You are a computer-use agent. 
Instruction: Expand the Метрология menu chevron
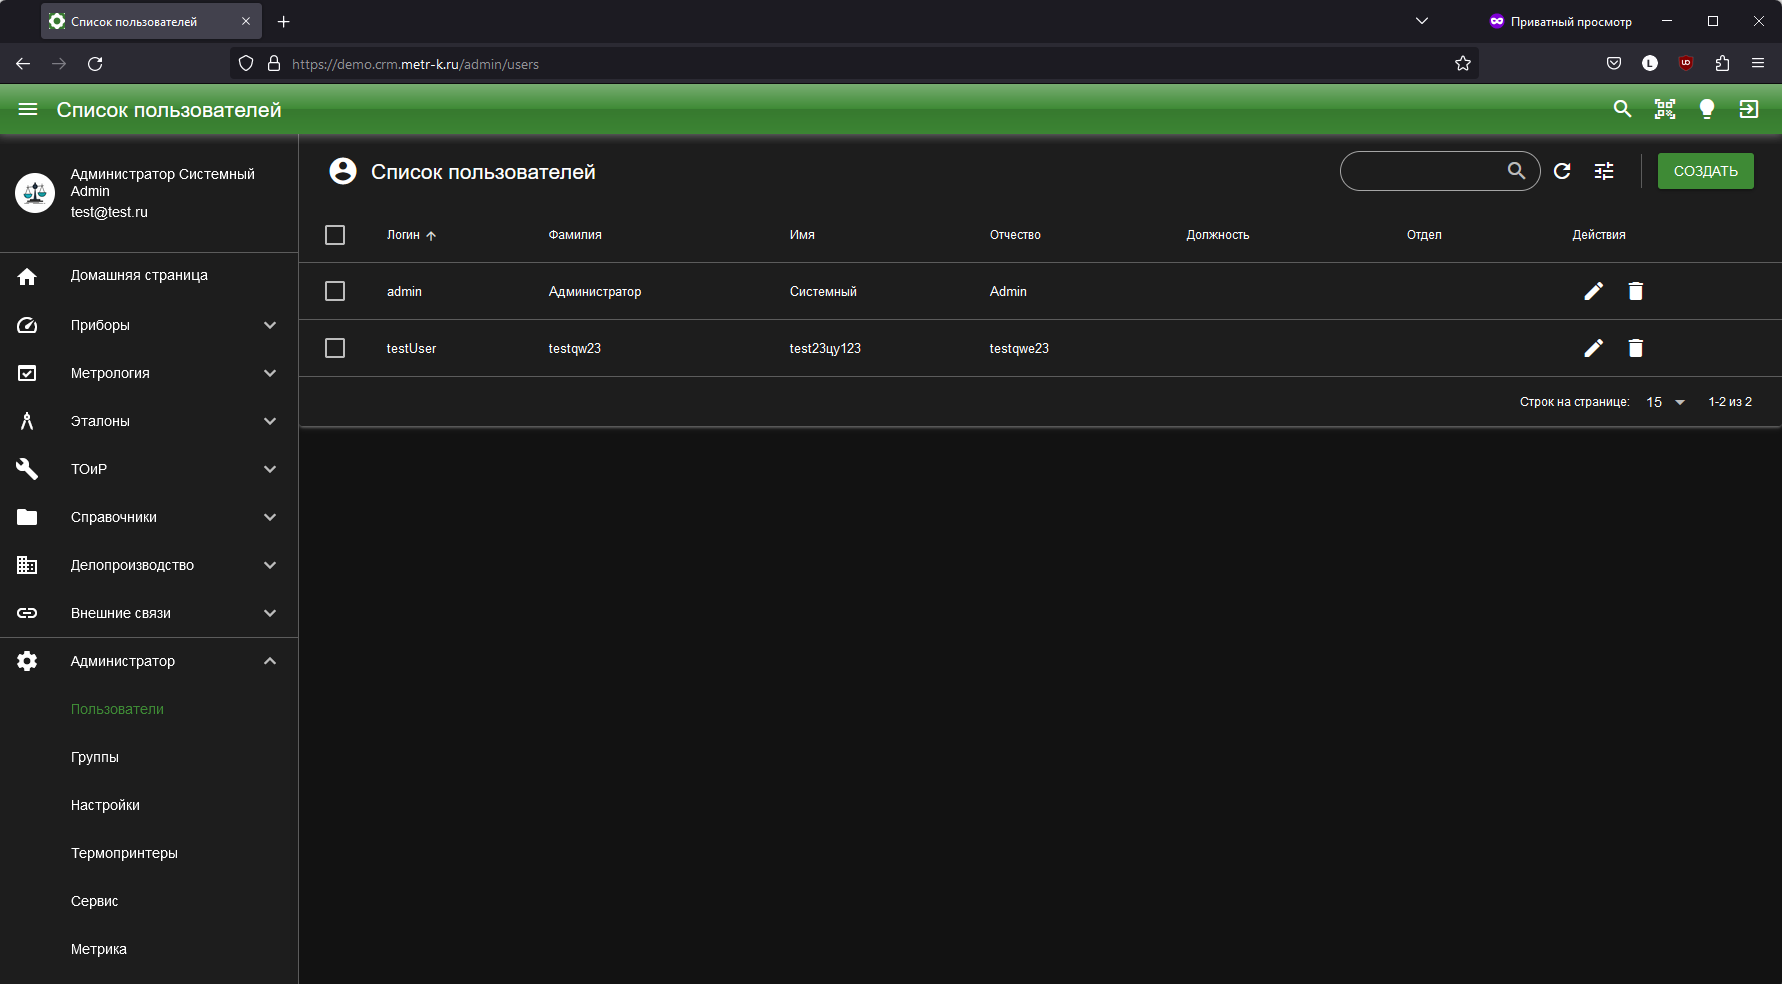[270, 373]
